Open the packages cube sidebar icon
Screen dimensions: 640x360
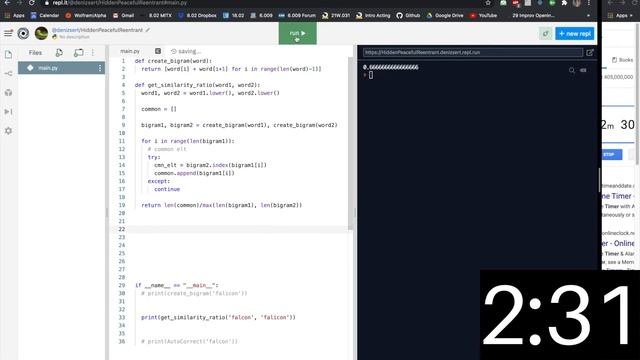(9, 93)
